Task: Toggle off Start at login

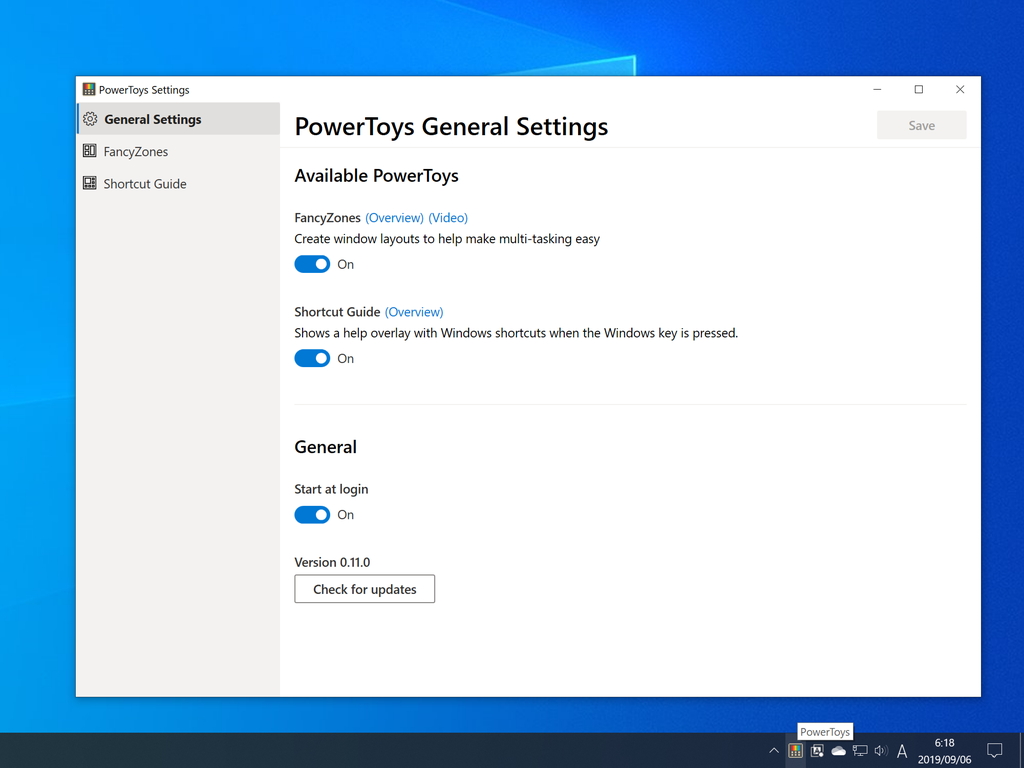Action: pyautogui.click(x=312, y=514)
